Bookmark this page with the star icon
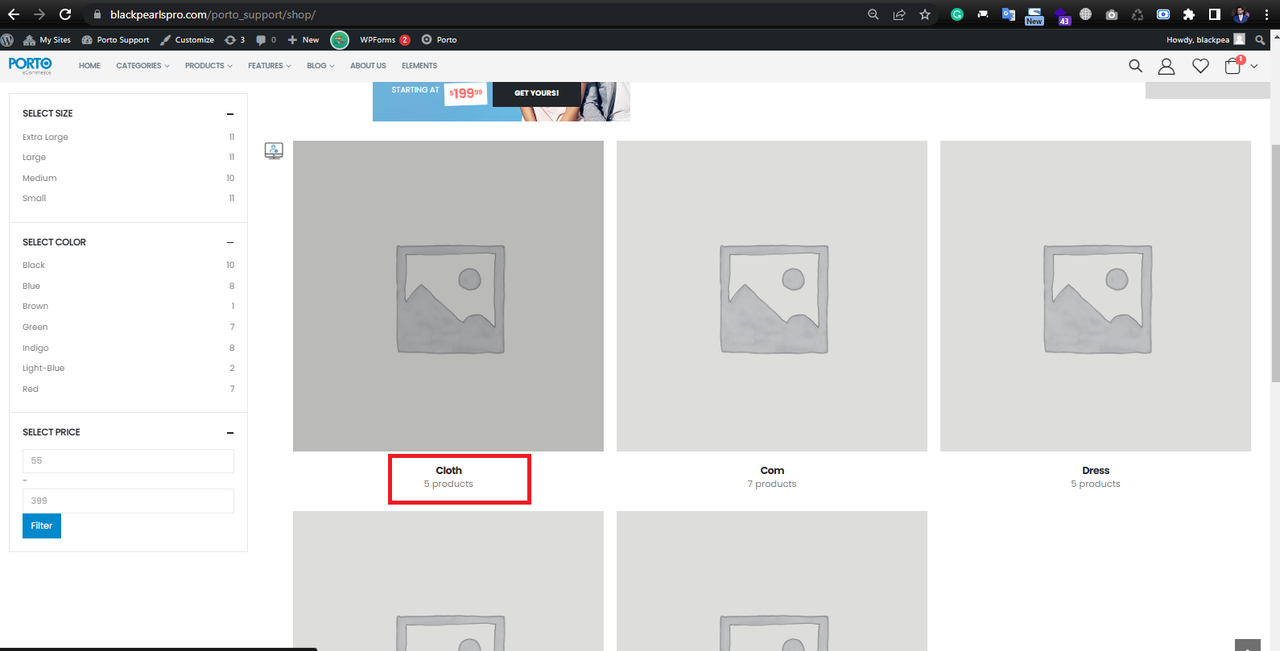Screen dimensions: 1280x651 click(925, 15)
